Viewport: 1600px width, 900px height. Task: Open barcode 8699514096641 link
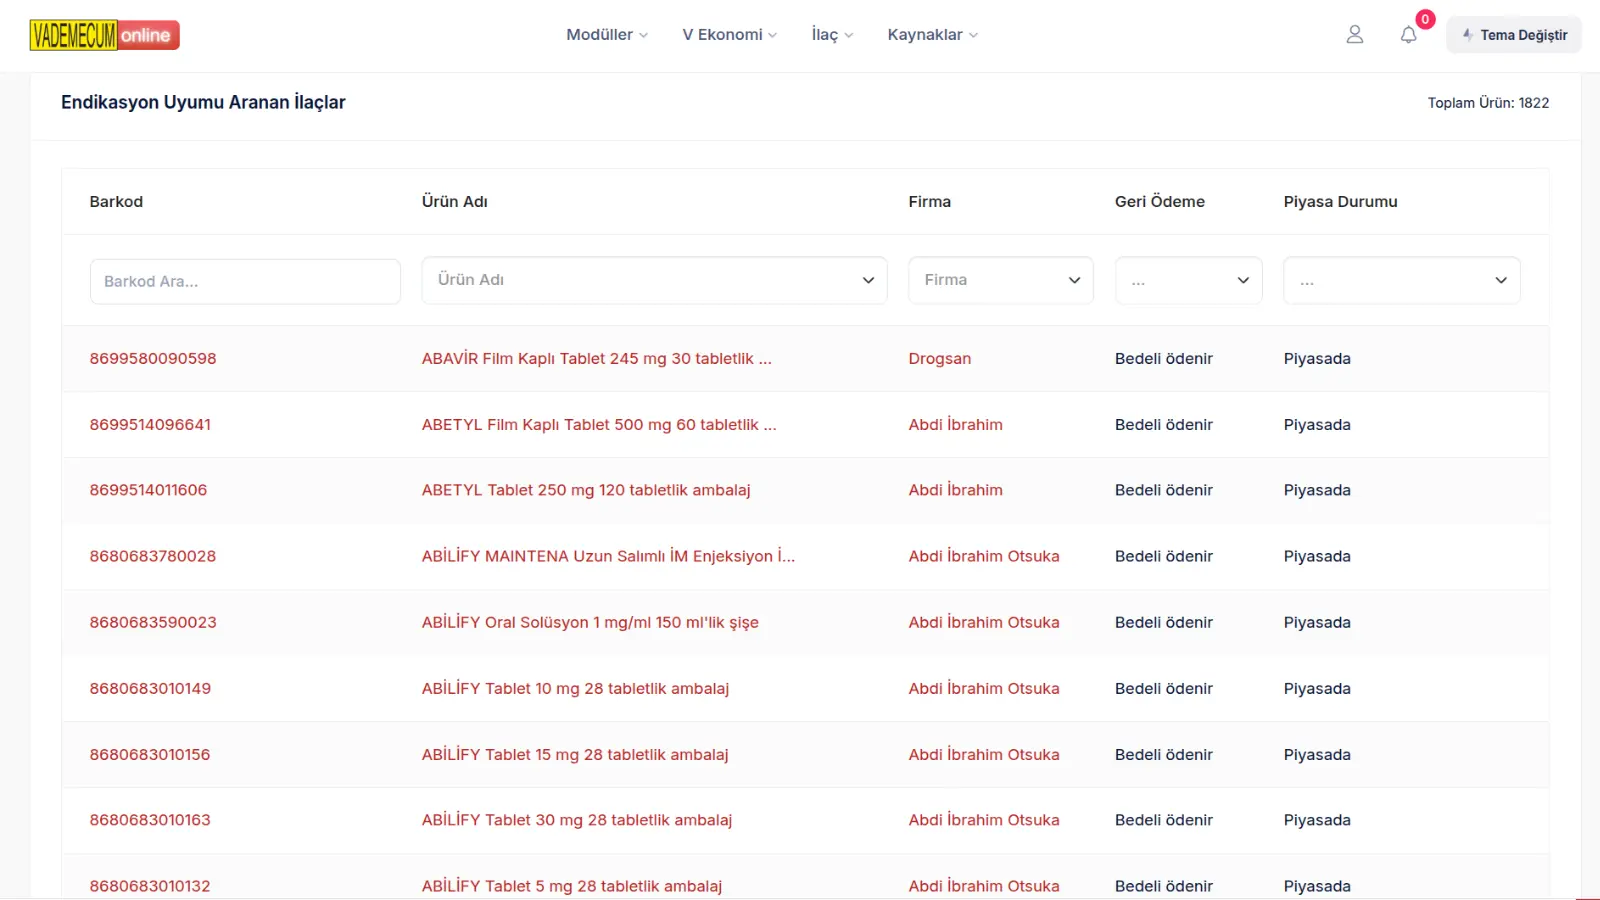tap(150, 425)
